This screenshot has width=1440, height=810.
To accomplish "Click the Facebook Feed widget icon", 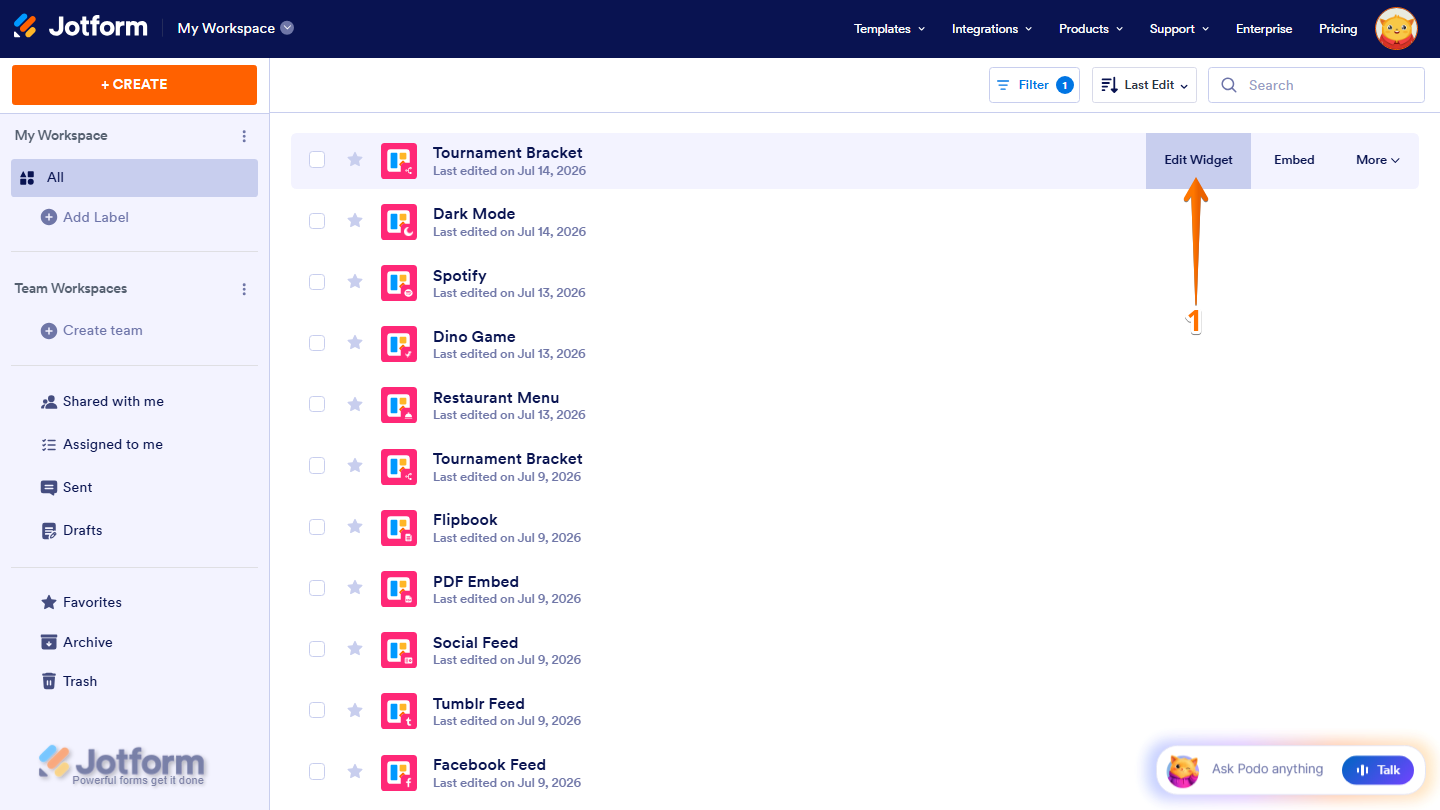I will [x=399, y=773].
